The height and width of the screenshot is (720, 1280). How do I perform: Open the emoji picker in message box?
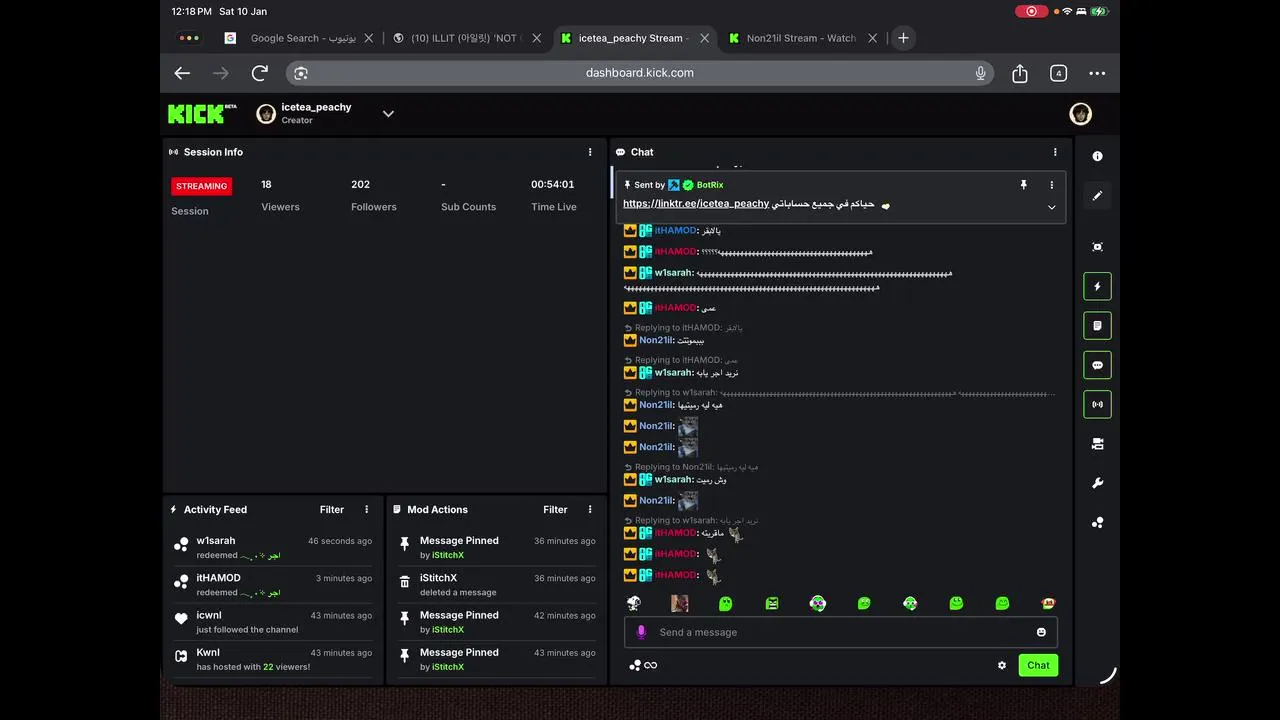coord(1041,632)
